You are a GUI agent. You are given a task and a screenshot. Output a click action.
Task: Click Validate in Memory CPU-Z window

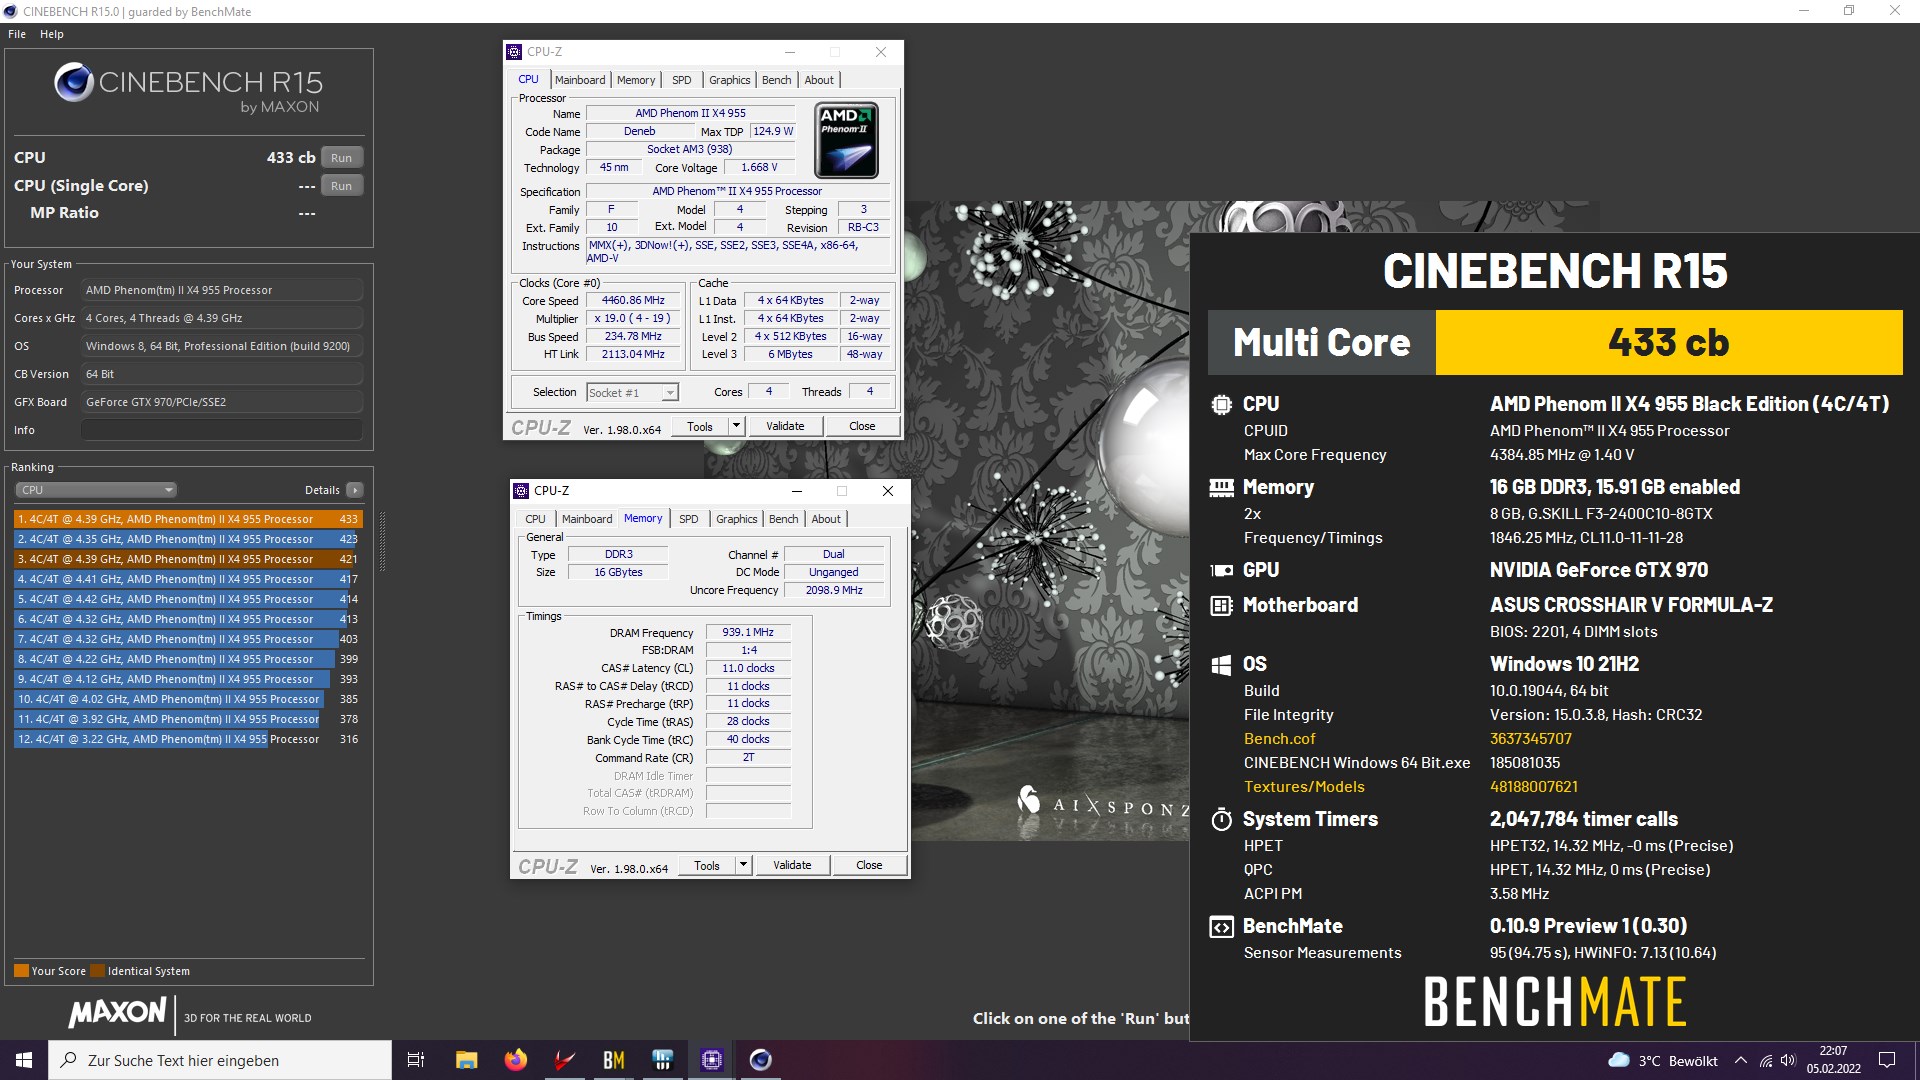[792, 865]
